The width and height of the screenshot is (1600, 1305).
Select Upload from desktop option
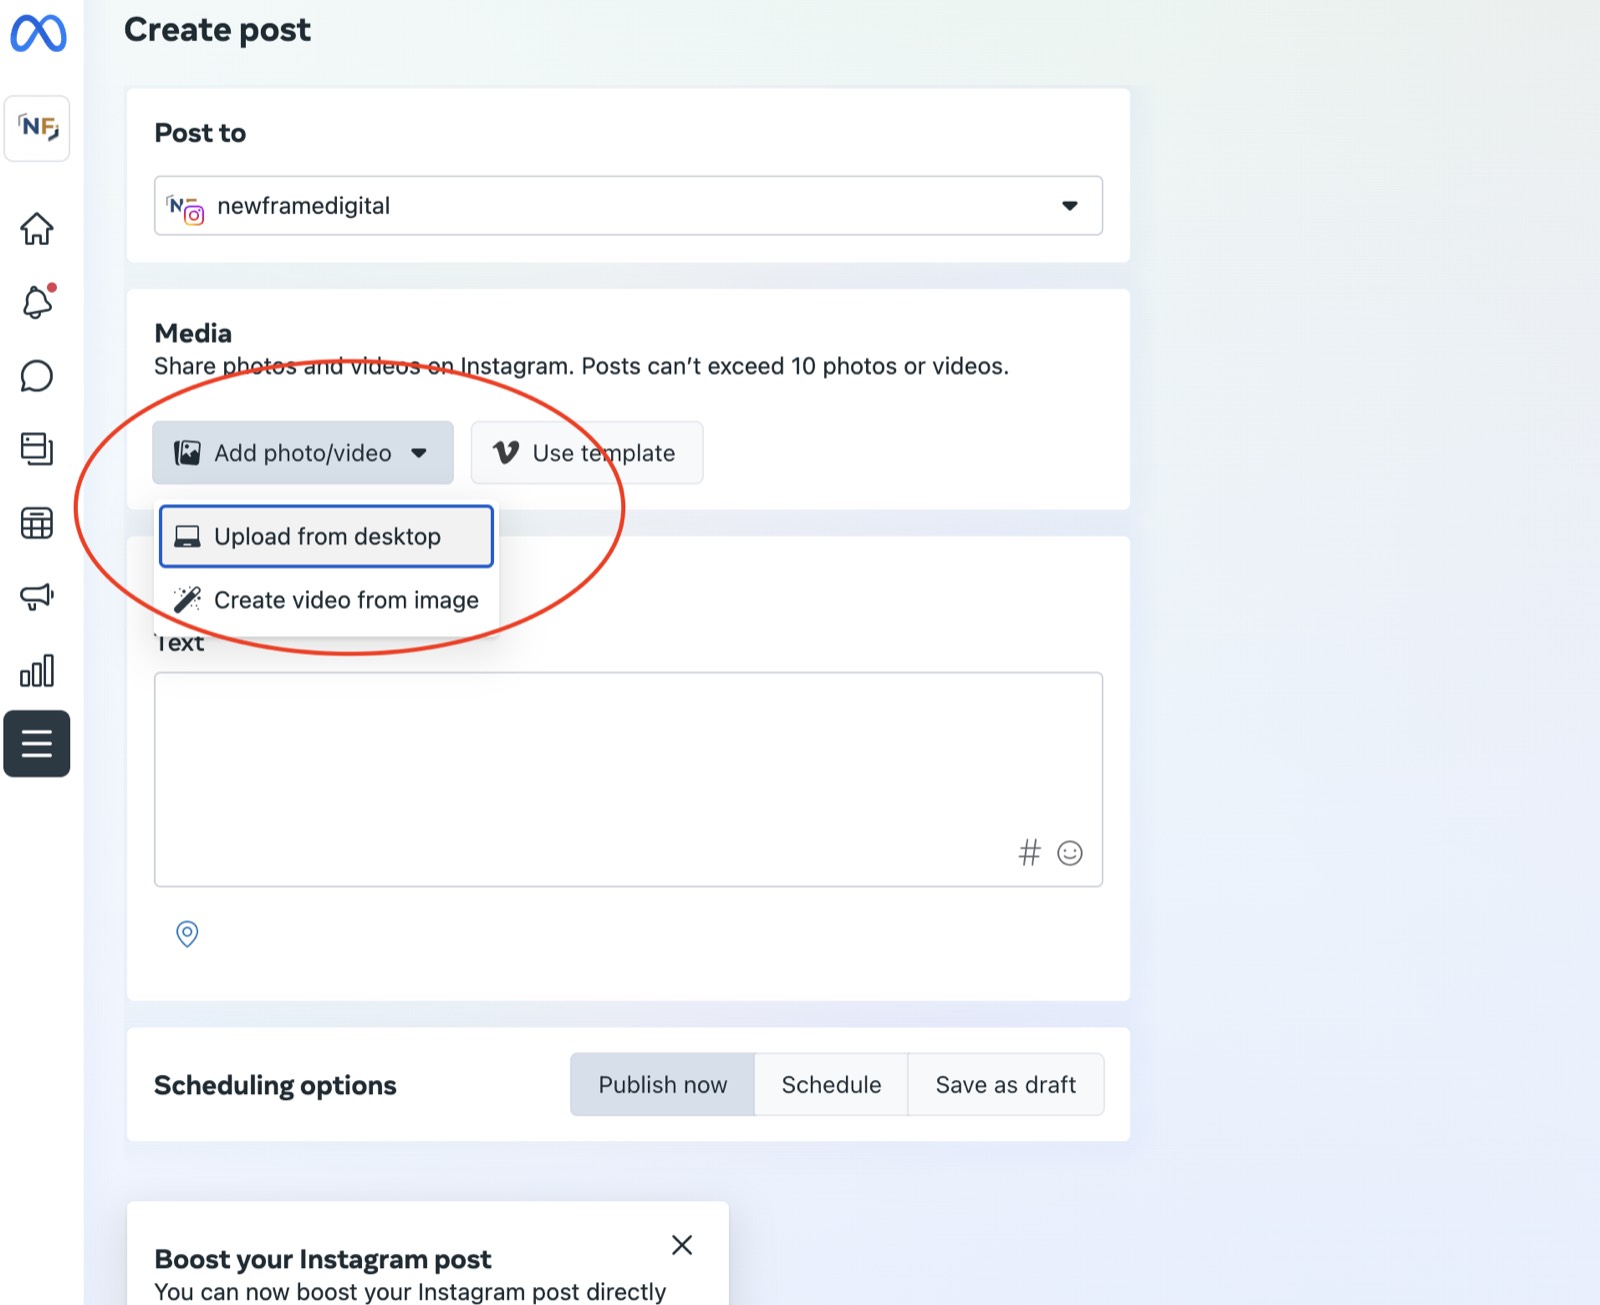[326, 537]
